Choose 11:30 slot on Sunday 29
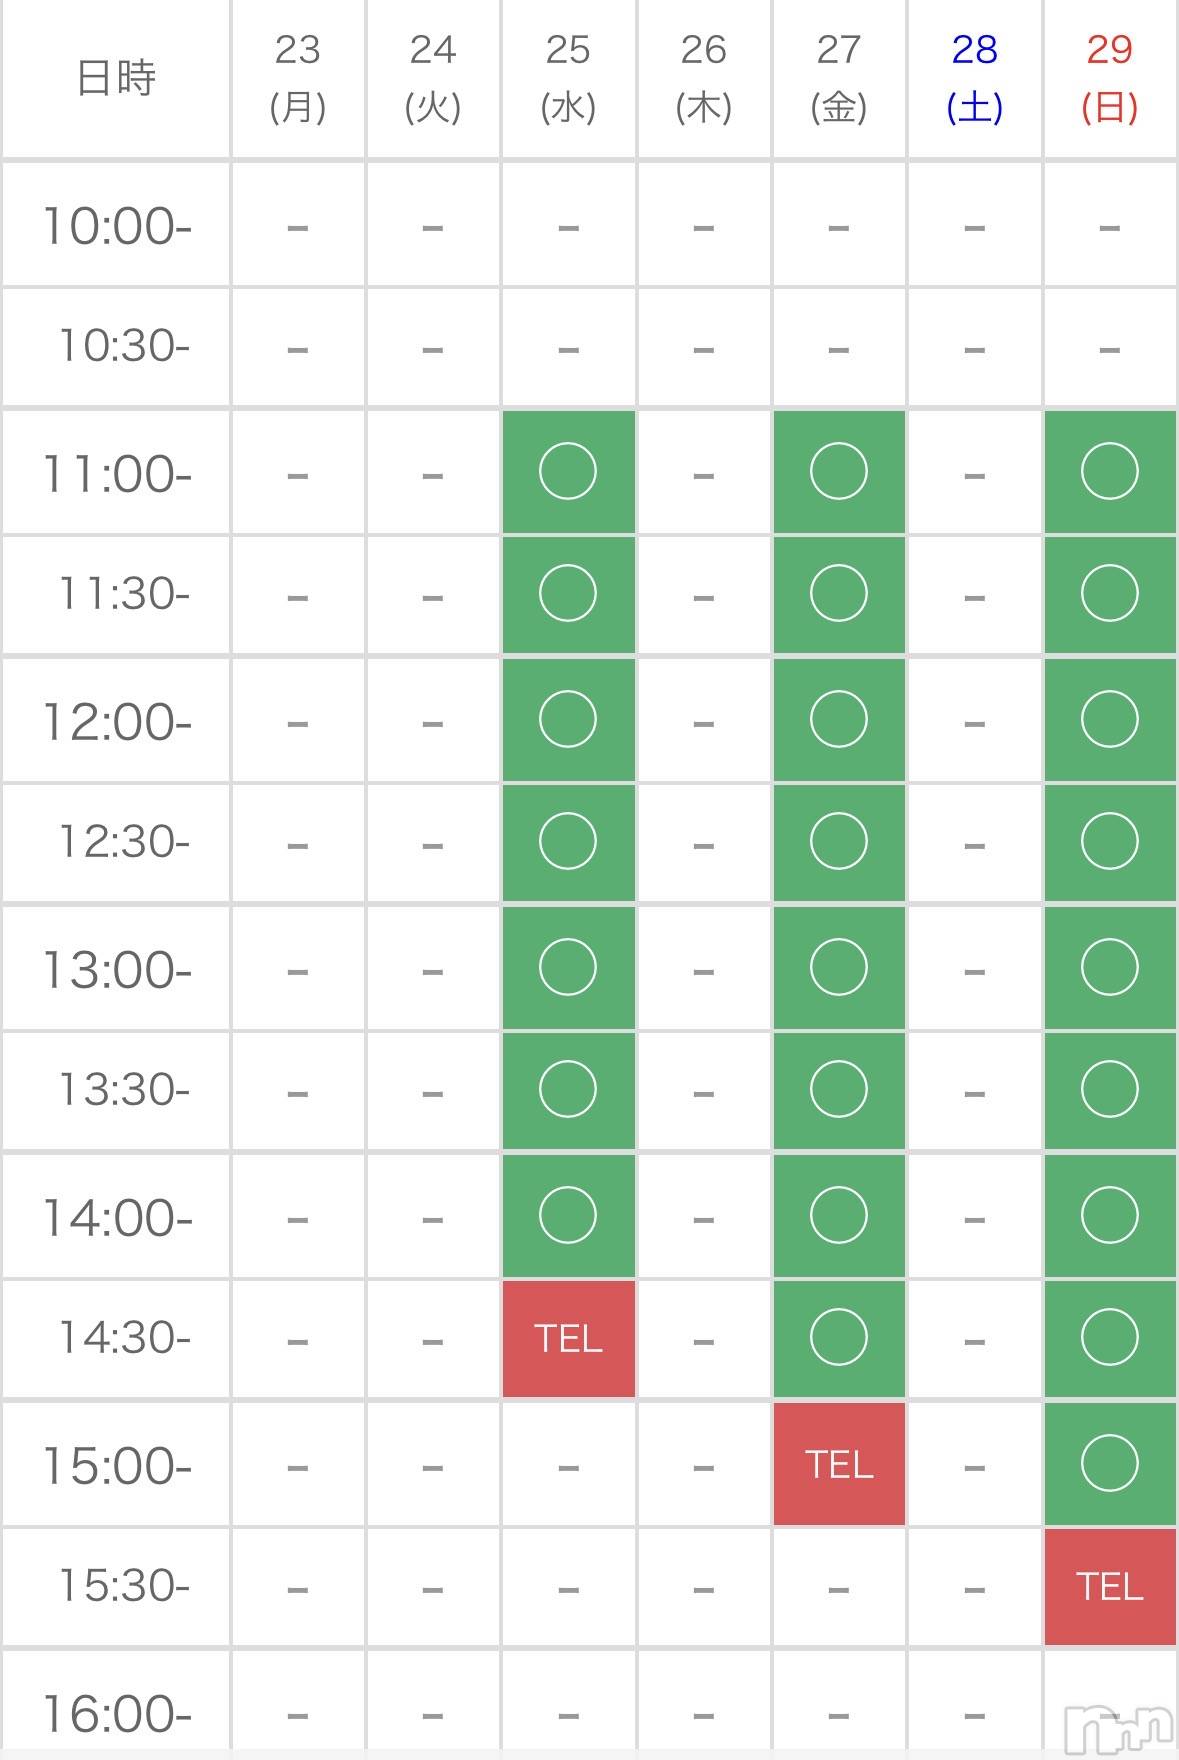The image size is (1179, 1760). pos(1109,594)
